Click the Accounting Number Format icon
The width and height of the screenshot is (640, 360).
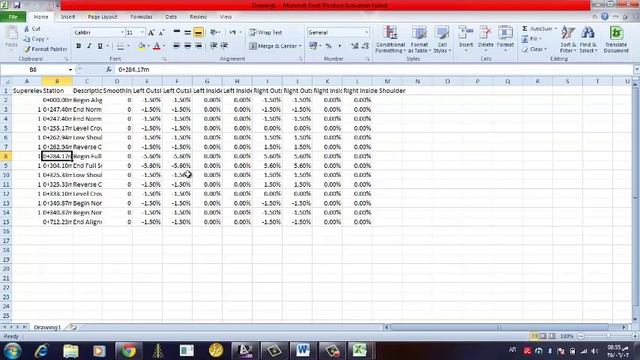pyautogui.click(x=313, y=46)
